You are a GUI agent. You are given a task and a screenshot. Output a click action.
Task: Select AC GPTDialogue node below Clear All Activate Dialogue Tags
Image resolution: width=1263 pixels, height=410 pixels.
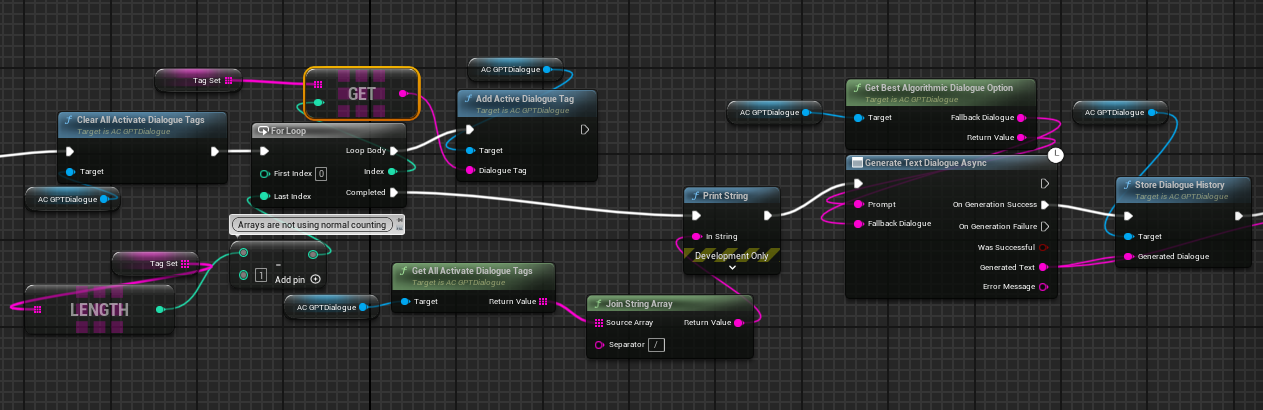72,199
